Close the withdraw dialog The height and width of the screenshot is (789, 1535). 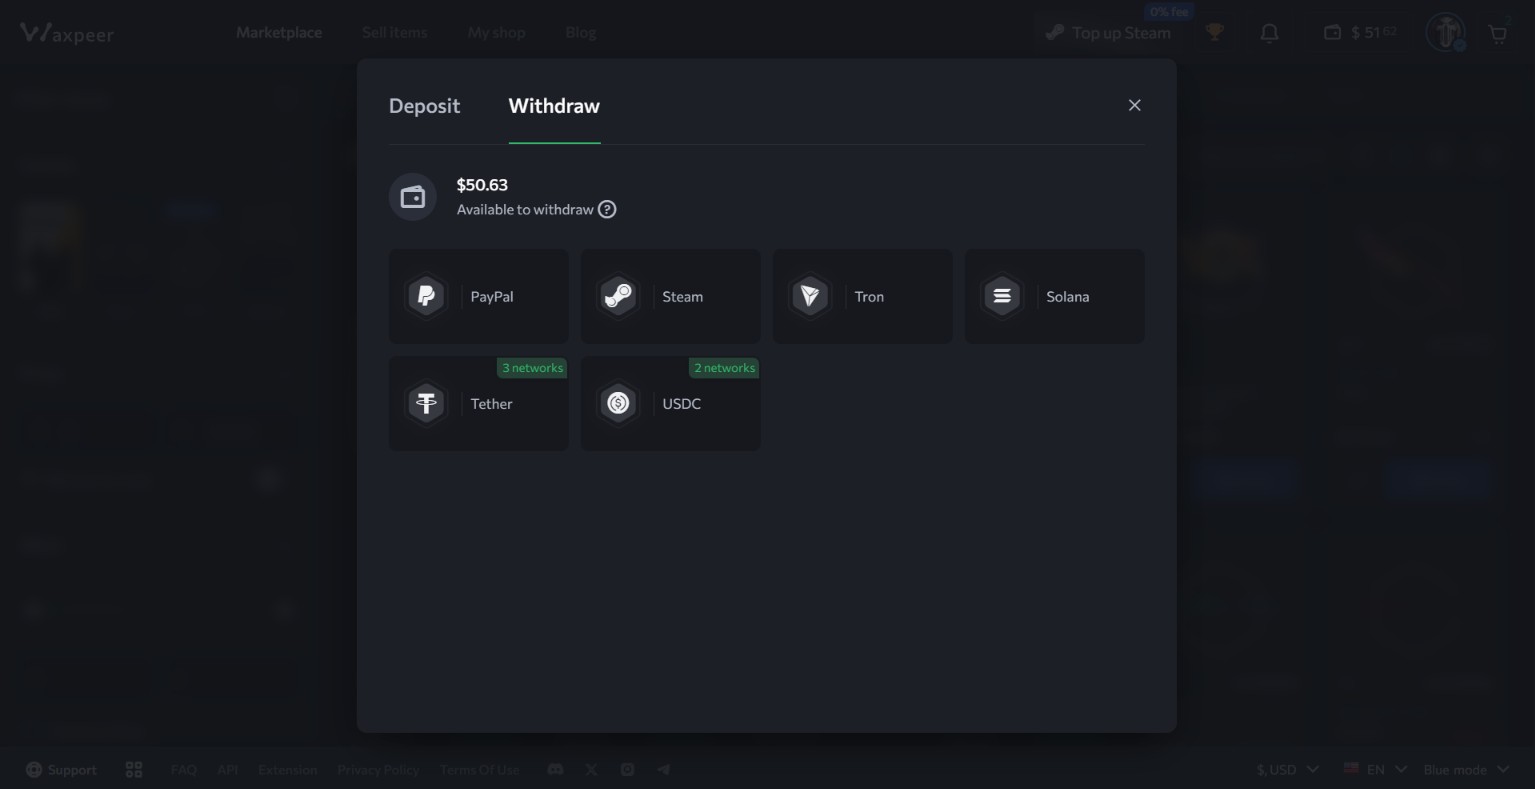(x=1134, y=105)
